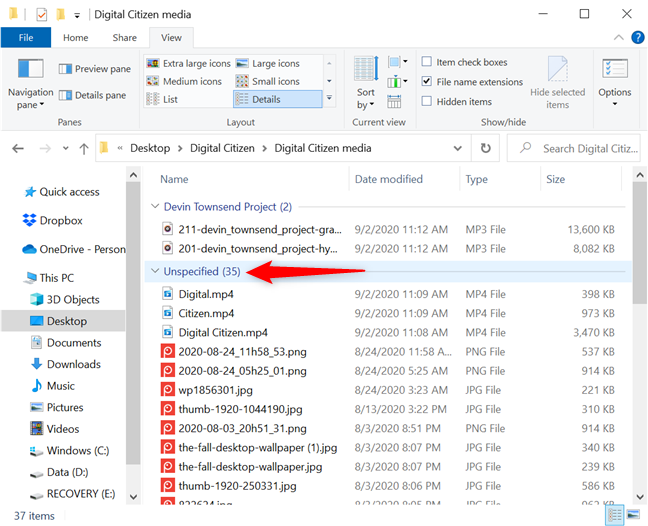Open Documents in navigation pane
The image size is (648, 526).
66,343
